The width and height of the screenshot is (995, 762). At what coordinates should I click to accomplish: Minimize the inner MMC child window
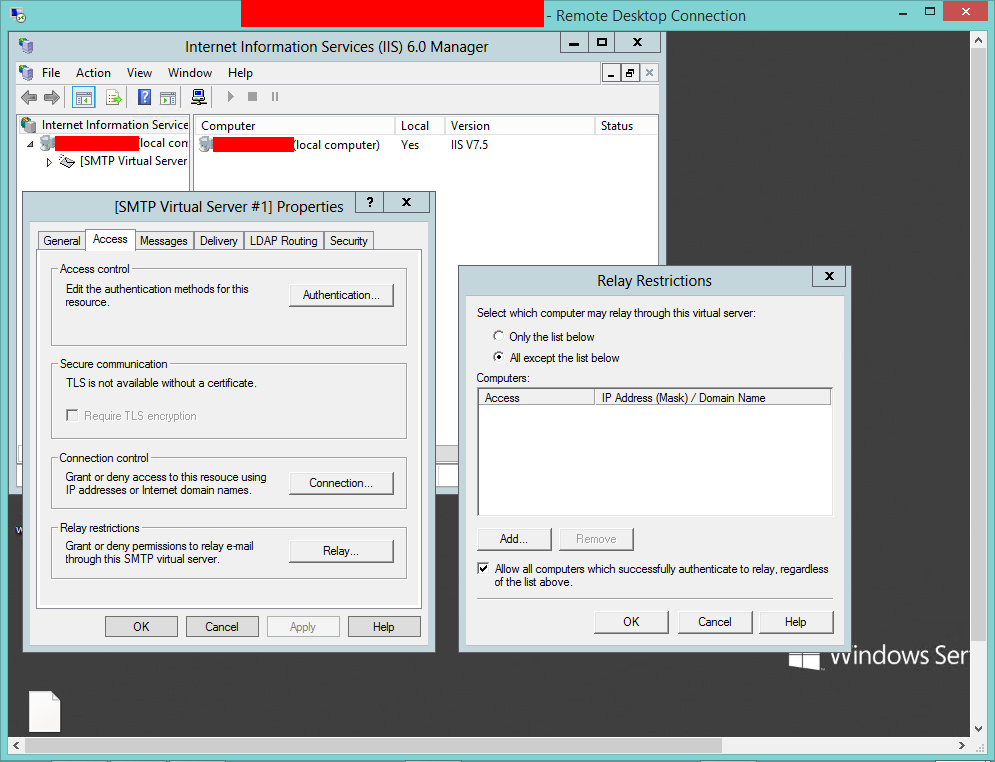[x=611, y=73]
